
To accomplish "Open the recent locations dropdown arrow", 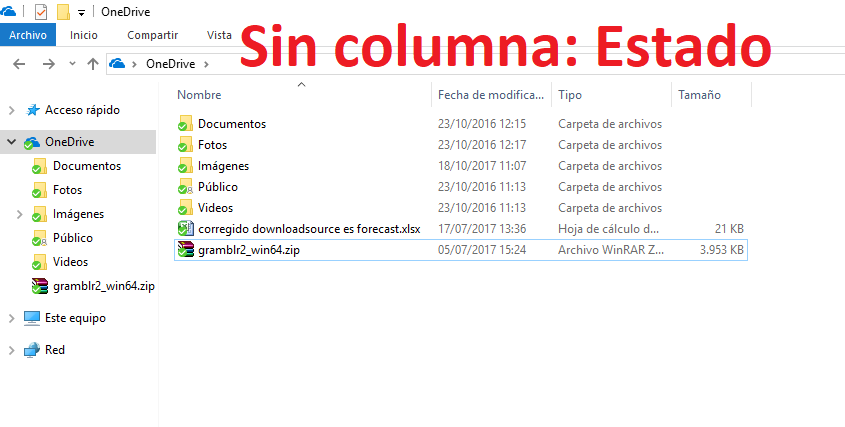I will [73, 64].
